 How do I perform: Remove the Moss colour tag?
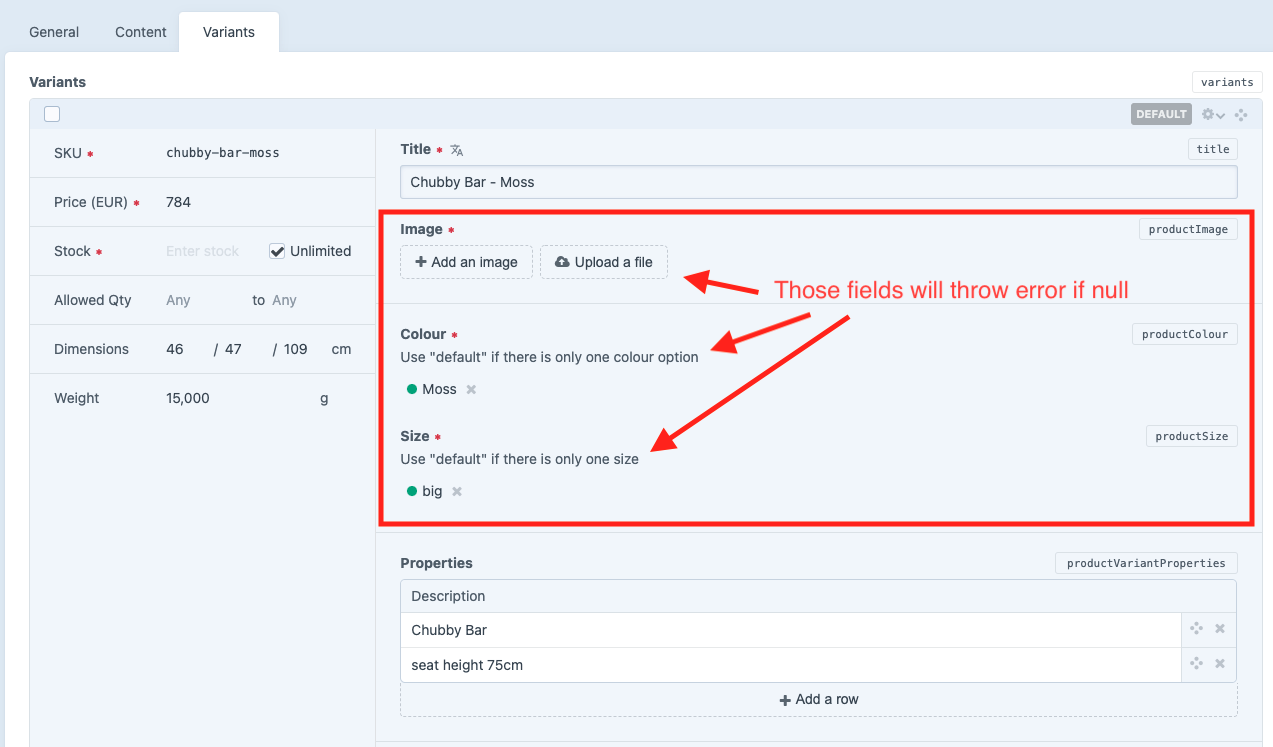(x=469, y=389)
